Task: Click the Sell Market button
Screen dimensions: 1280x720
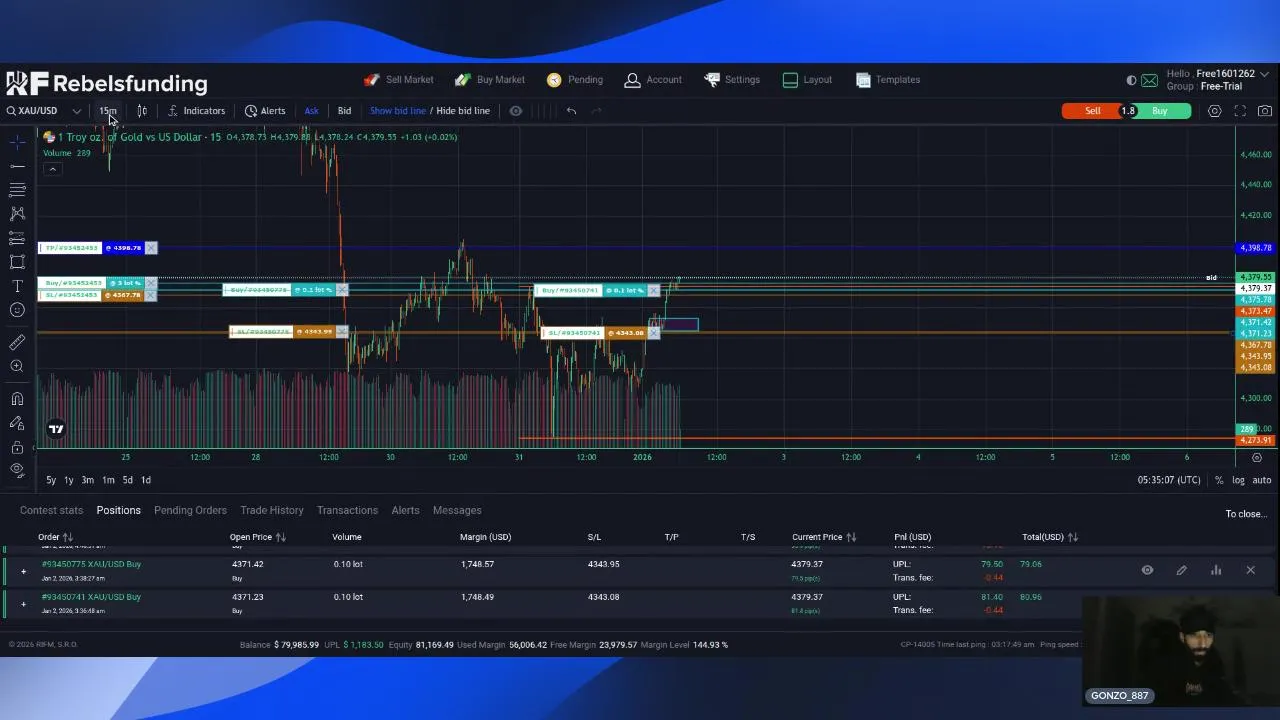Action: [x=398, y=80]
